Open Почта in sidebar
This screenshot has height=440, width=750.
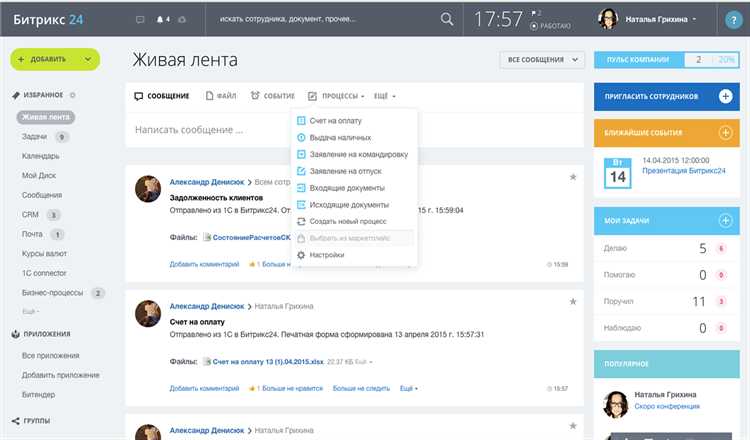[x=32, y=234]
